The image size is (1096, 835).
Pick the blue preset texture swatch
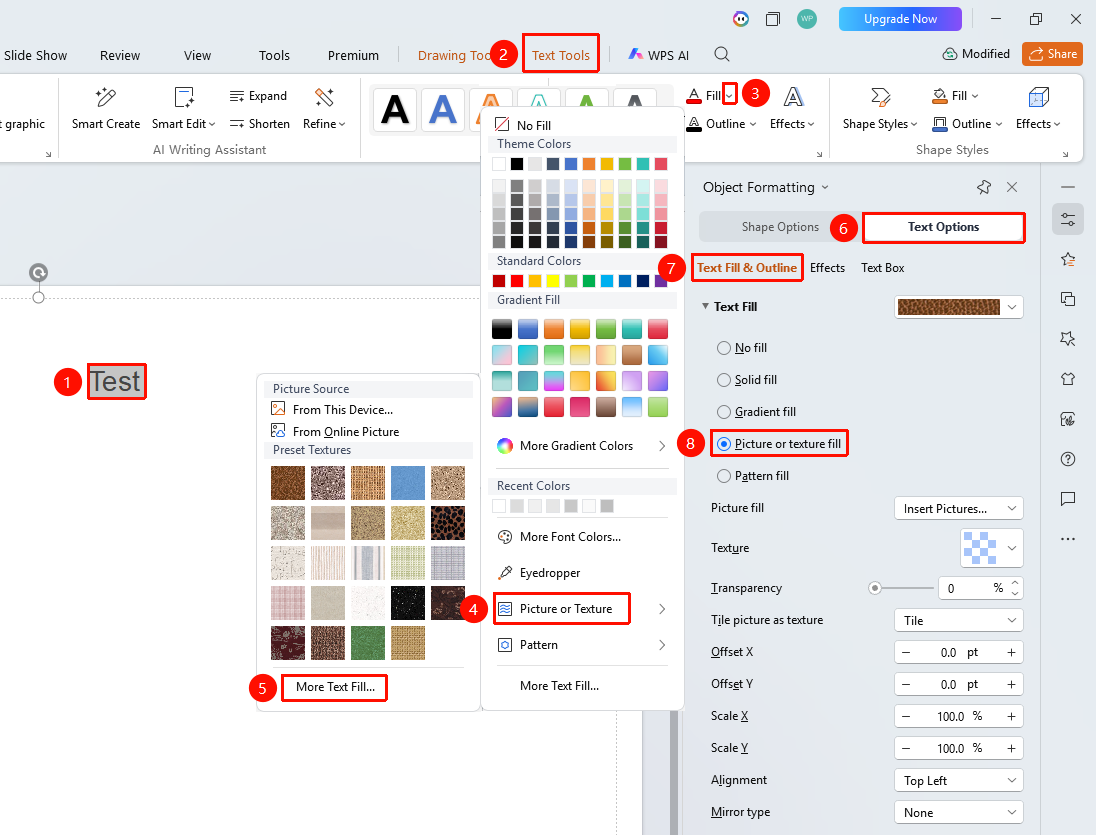pos(408,483)
